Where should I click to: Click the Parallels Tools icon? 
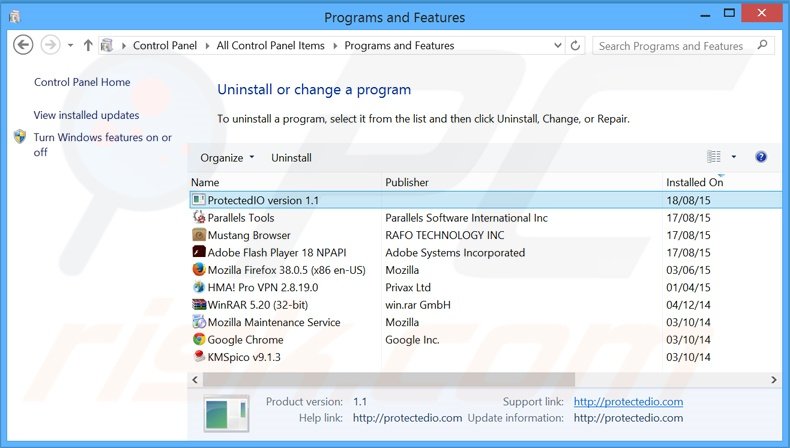click(199, 217)
